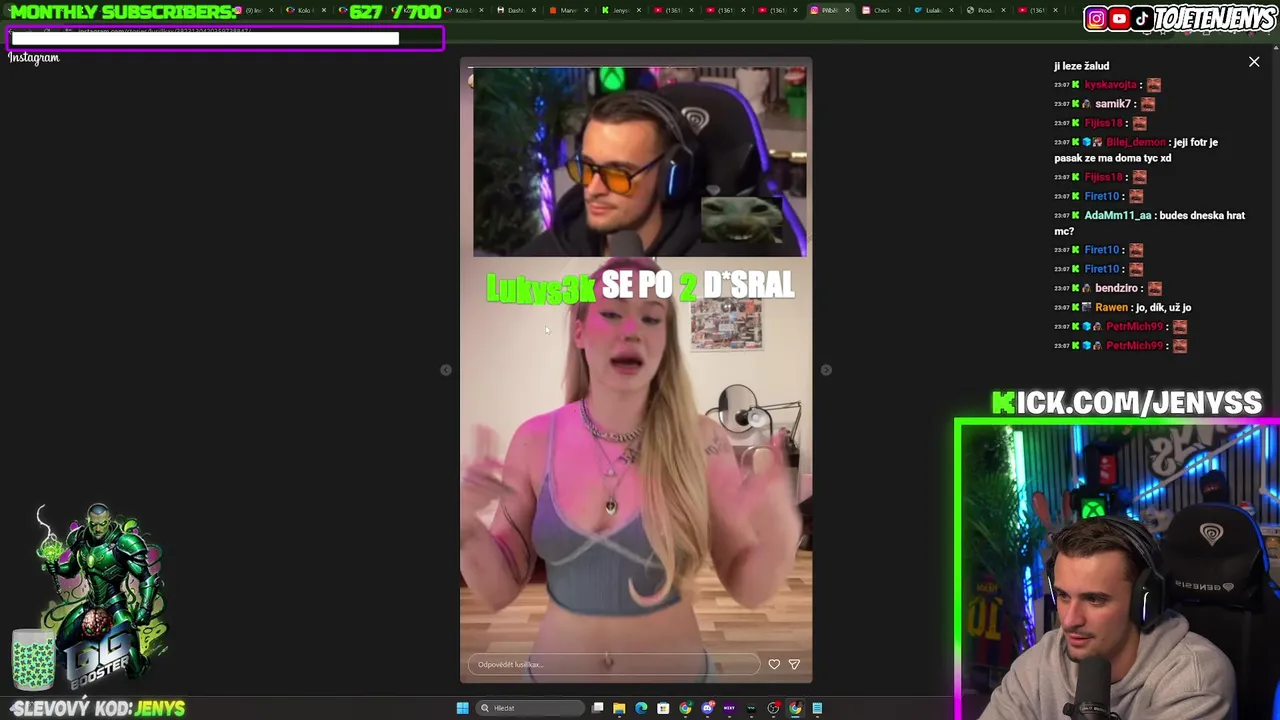Close the Instagram story viewer
The image size is (1280, 720).
(x=1254, y=62)
